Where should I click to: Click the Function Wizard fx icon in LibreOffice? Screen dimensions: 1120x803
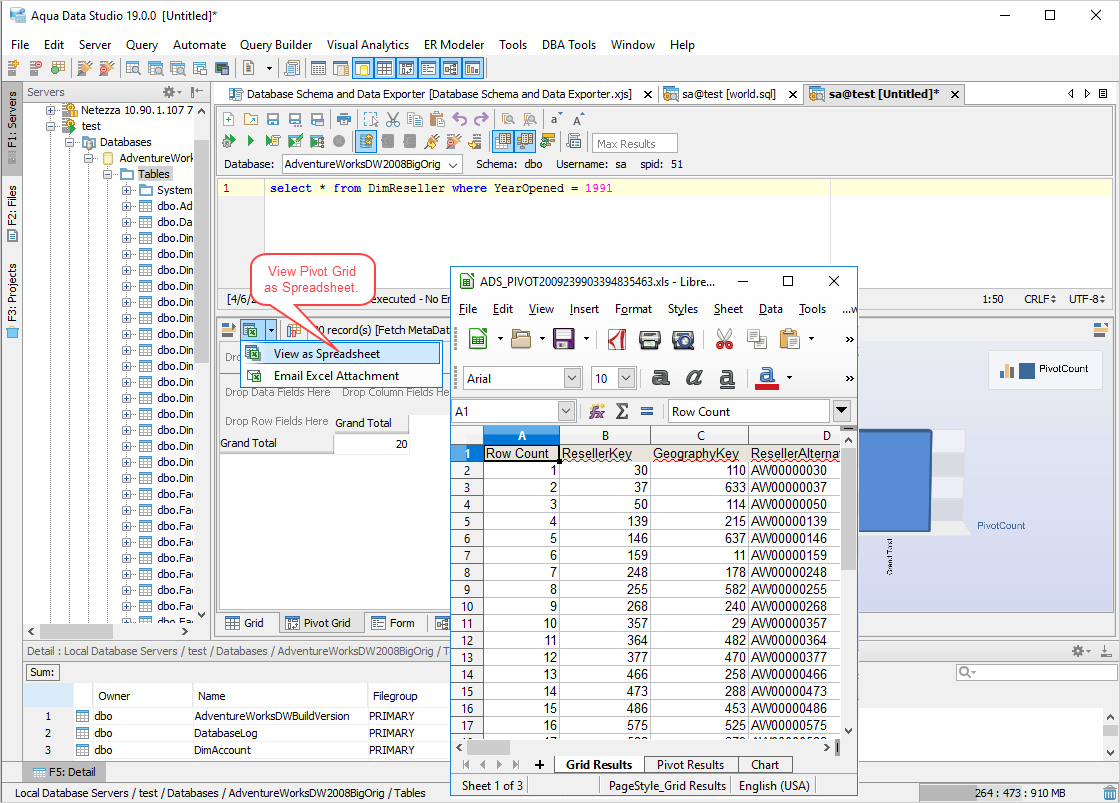point(596,412)
